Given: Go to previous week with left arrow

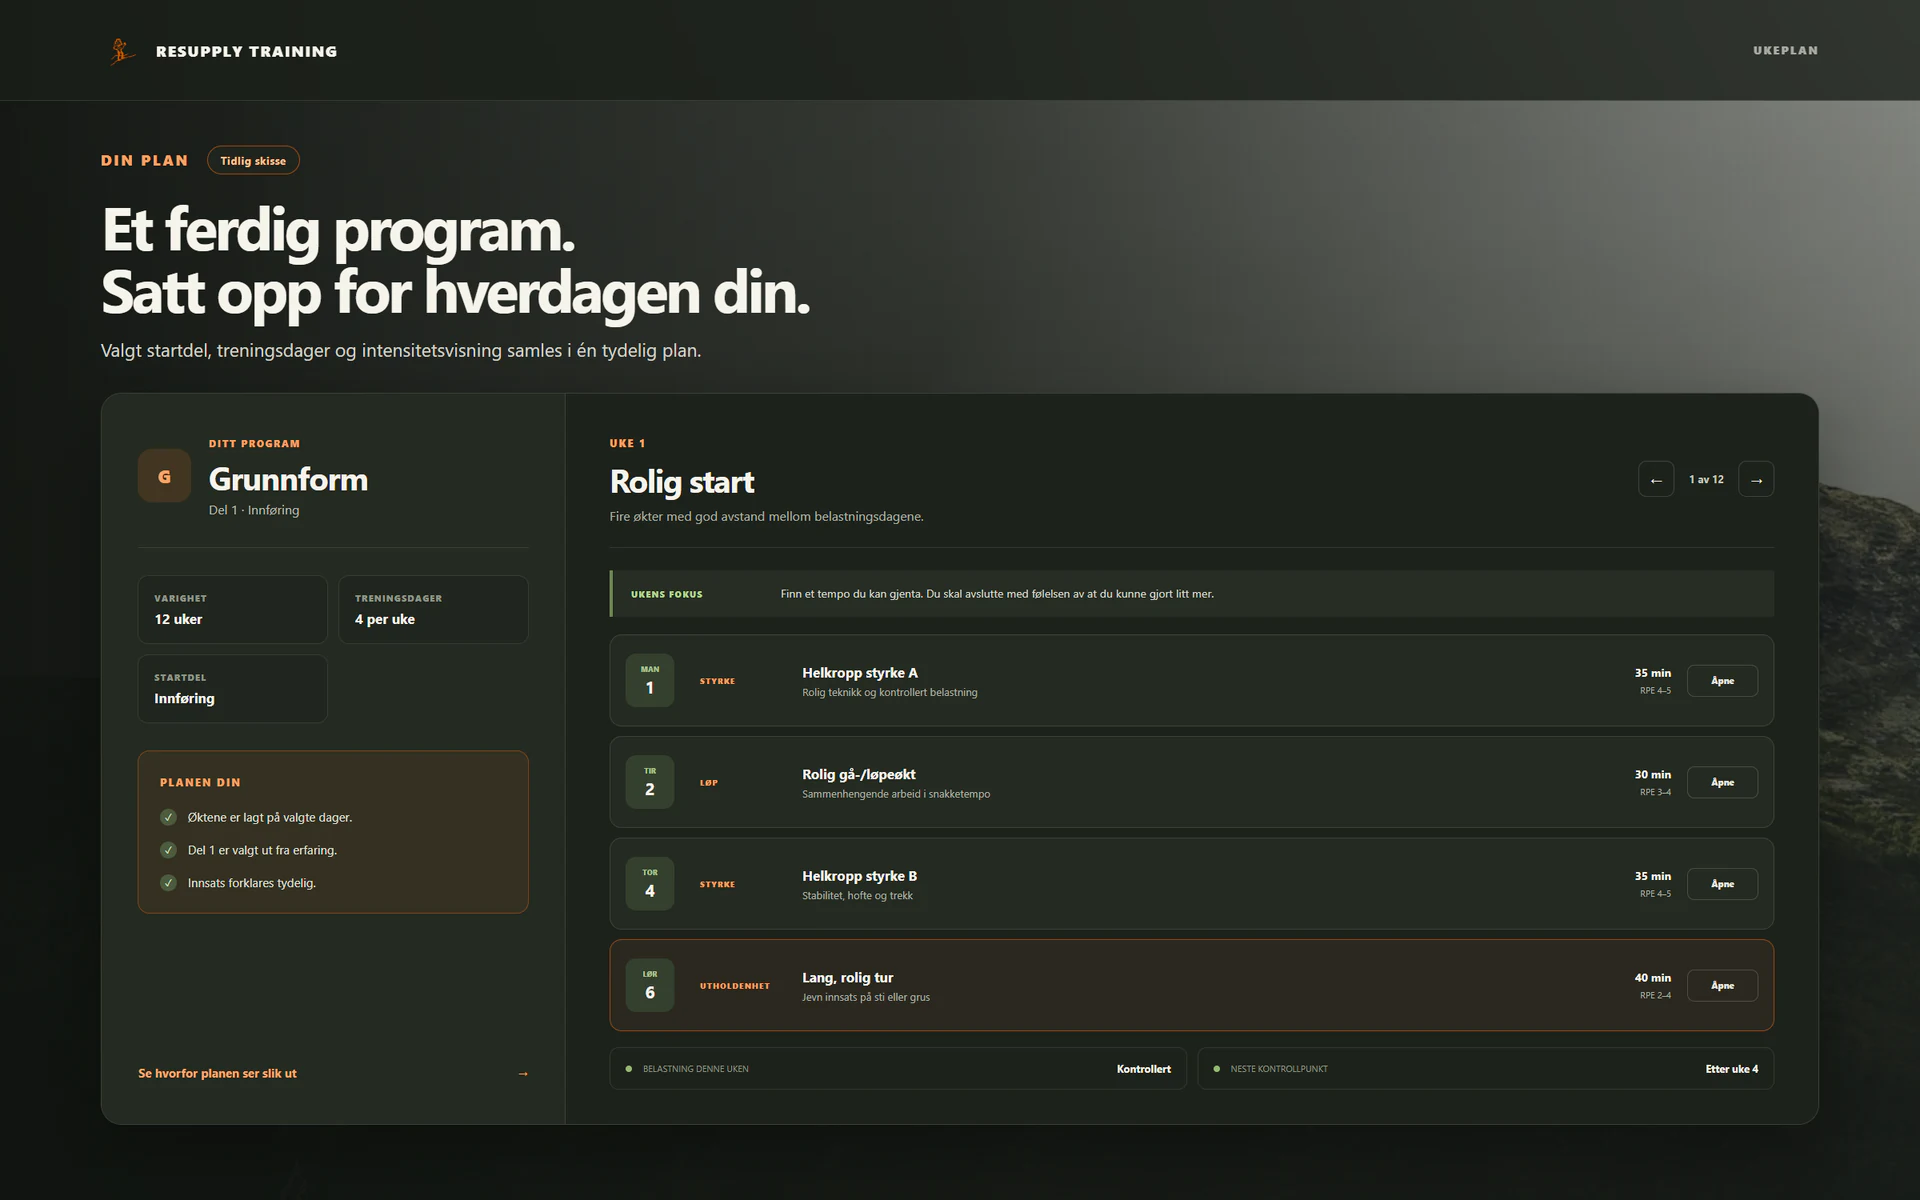Looking at the screenshot, I should click(x=1656, y=480).
